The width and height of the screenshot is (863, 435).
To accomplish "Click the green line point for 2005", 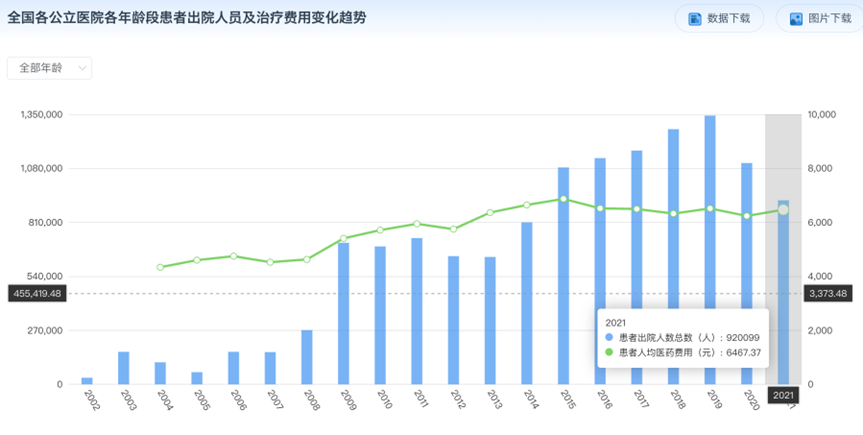I will pyautogui.click(x=197, y=260).
